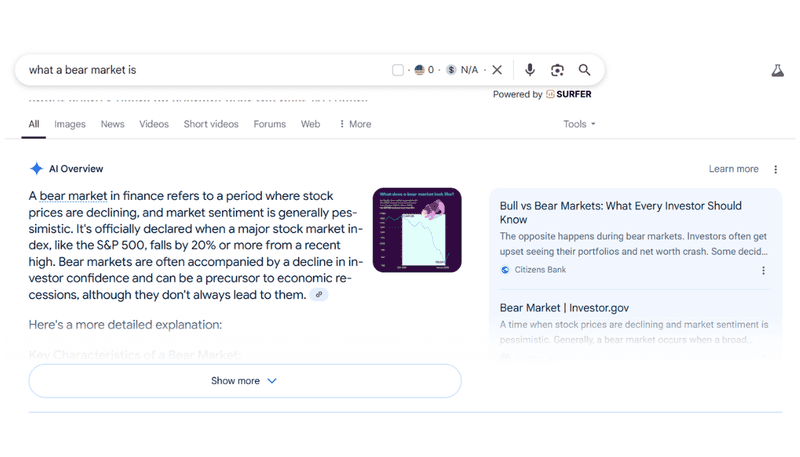Open the Tools dropdown
Viewport: 800px width, 457px height.
579,124
